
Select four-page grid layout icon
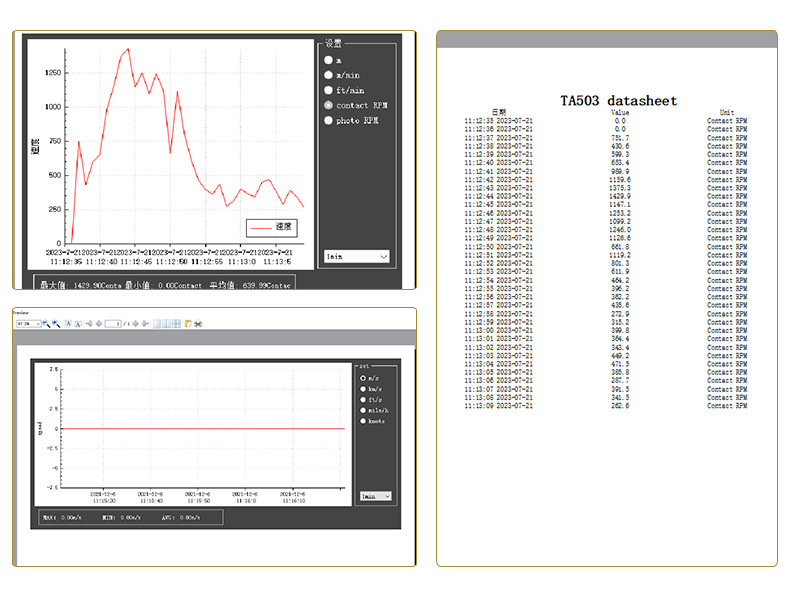point(176,324)
